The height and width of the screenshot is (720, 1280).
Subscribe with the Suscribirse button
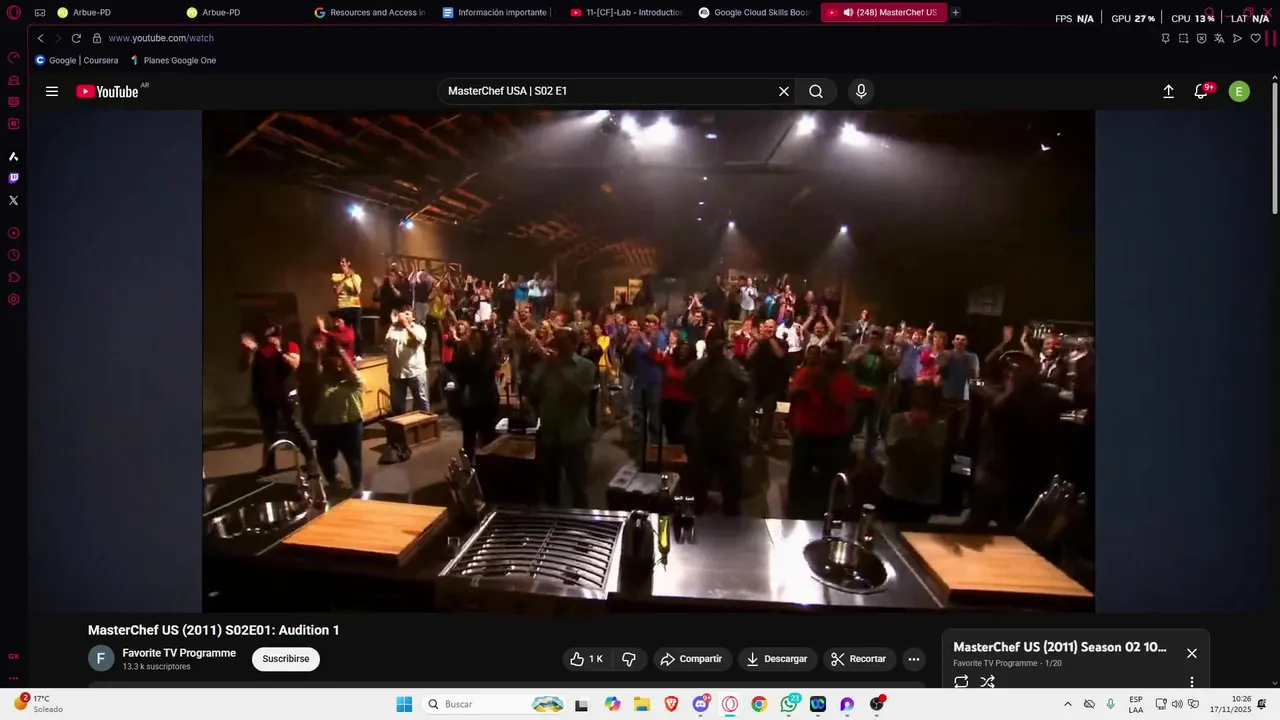pos(286,659)
